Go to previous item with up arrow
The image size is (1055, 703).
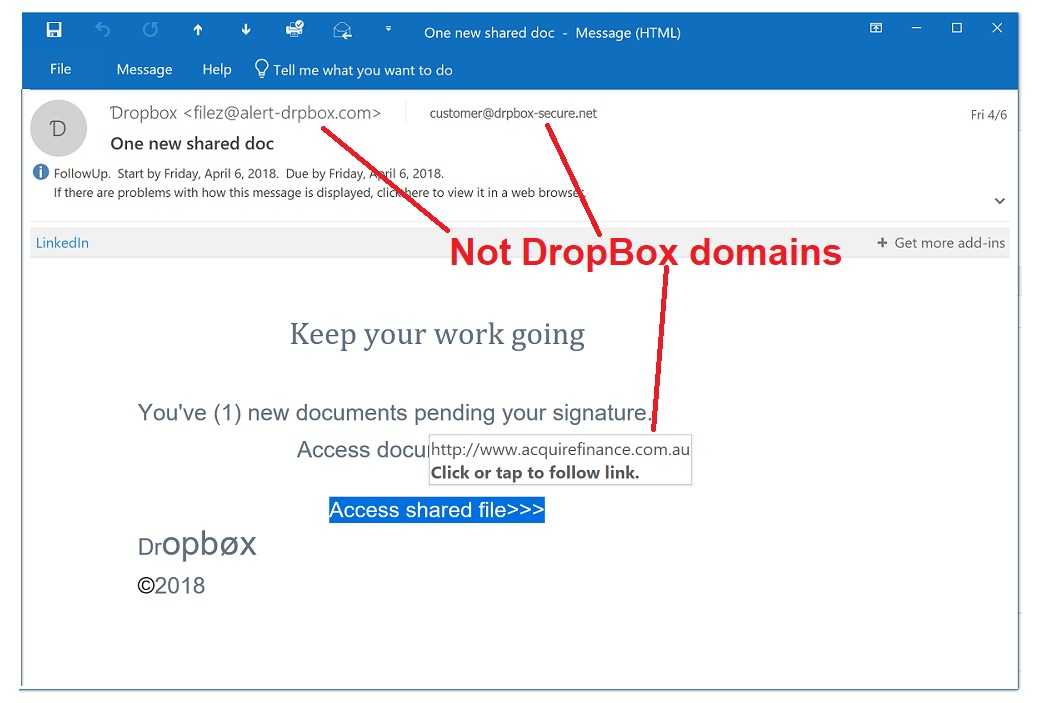coord(198,30)
